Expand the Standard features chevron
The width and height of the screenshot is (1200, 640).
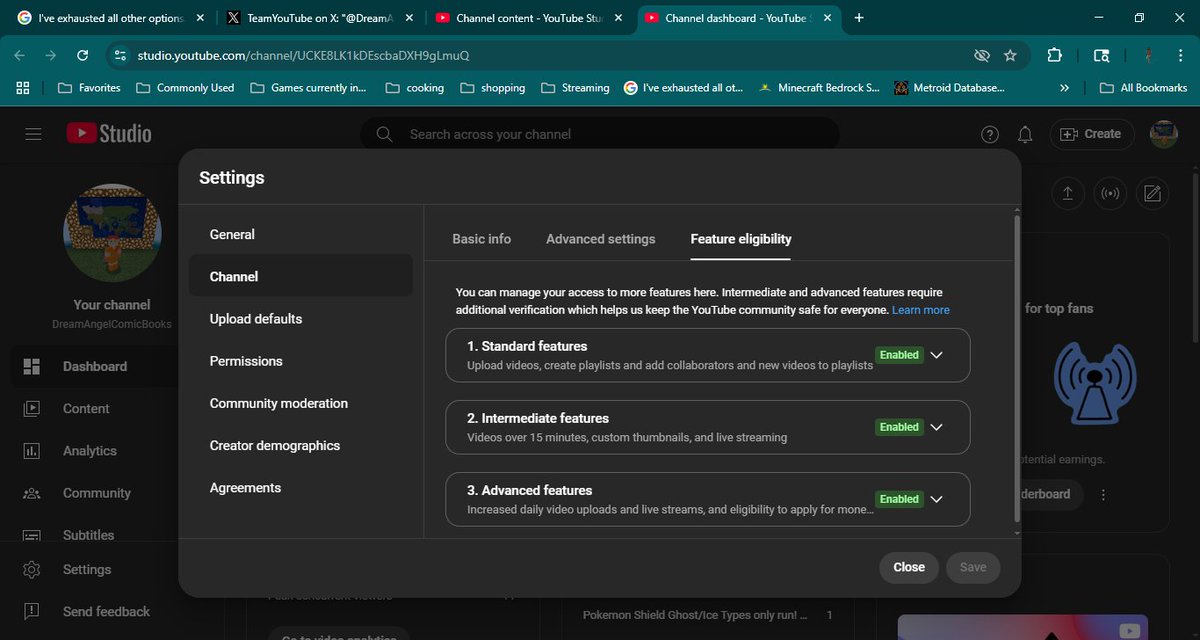pyautogui.click(x=937, y=355)
